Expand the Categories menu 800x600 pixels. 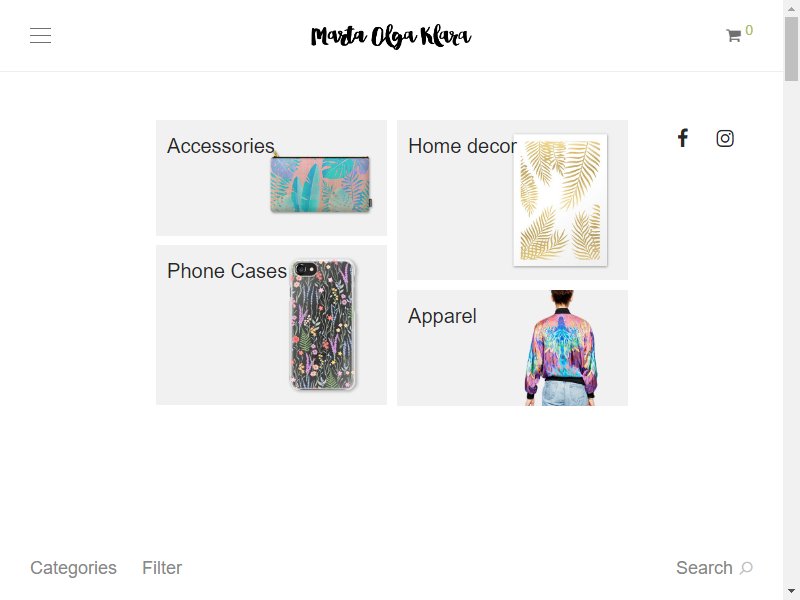[x=73, y=568]
